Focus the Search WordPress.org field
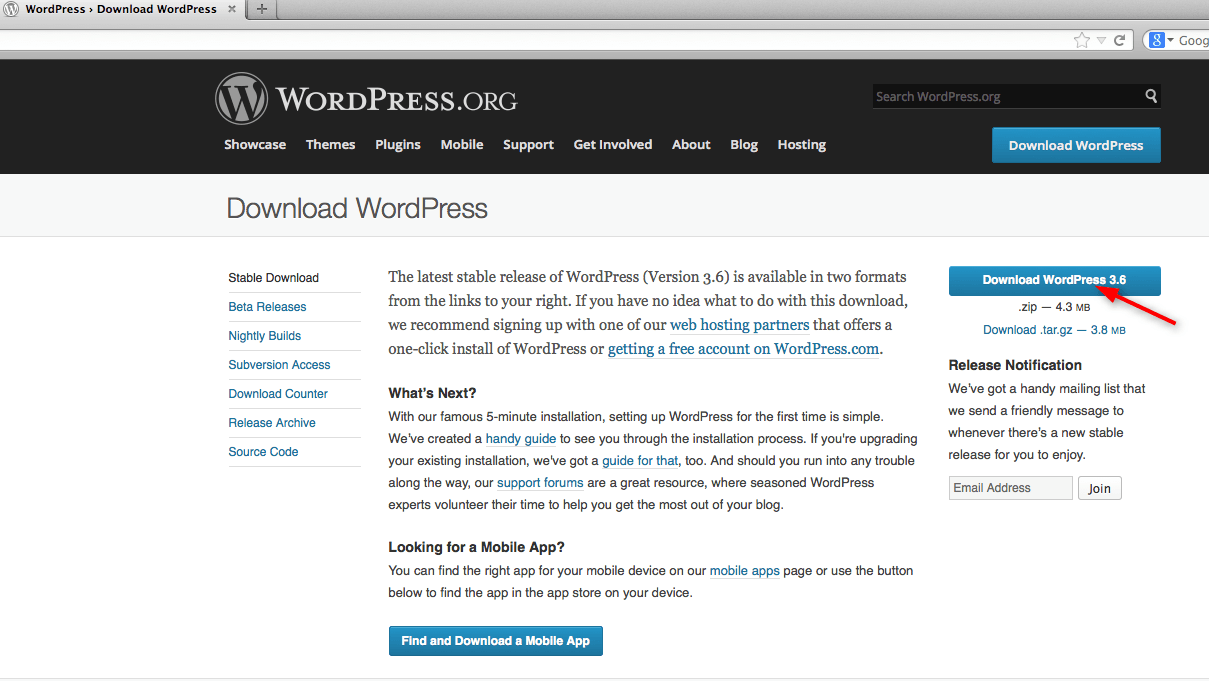The height and width of the screenshot is (681, 1209). [1005, 97]
